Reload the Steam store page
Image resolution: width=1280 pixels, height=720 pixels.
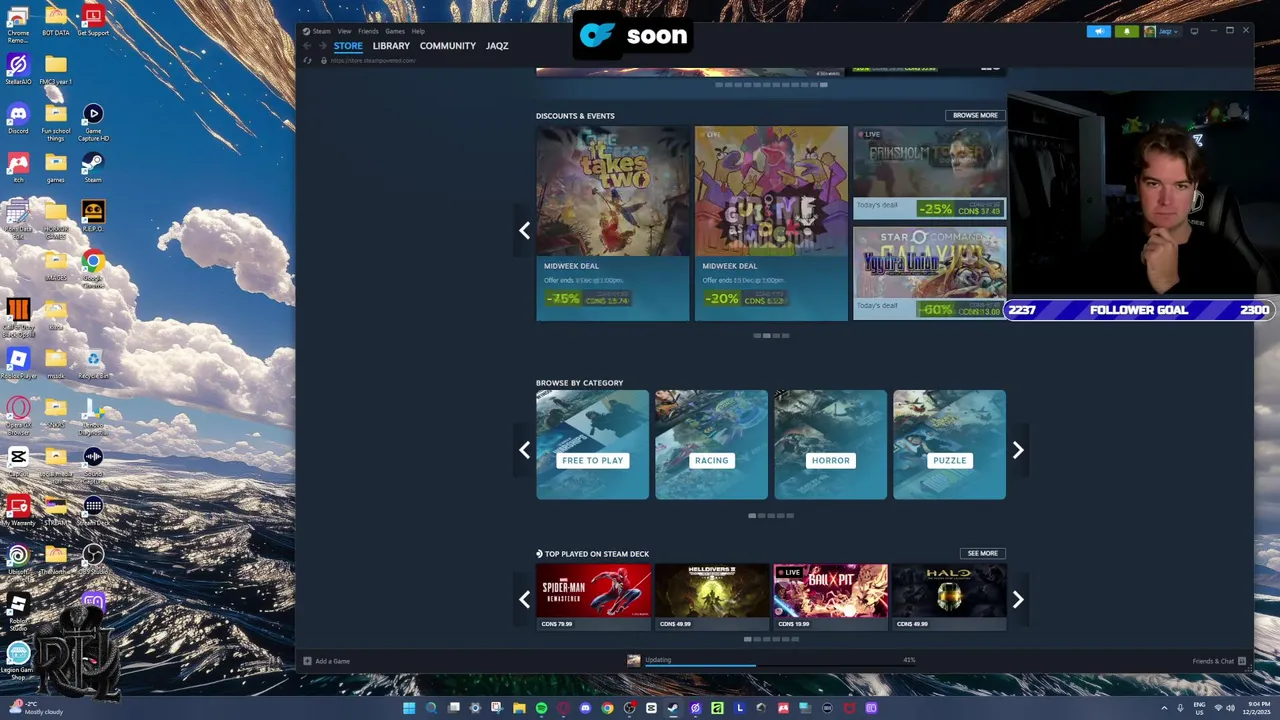307,61
